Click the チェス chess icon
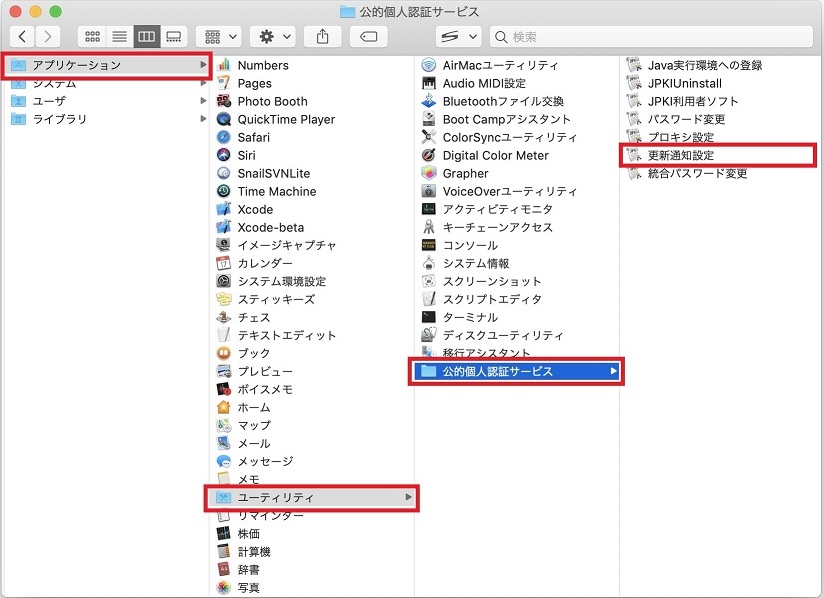Viewport: 824px width, 598px height. 223,317
